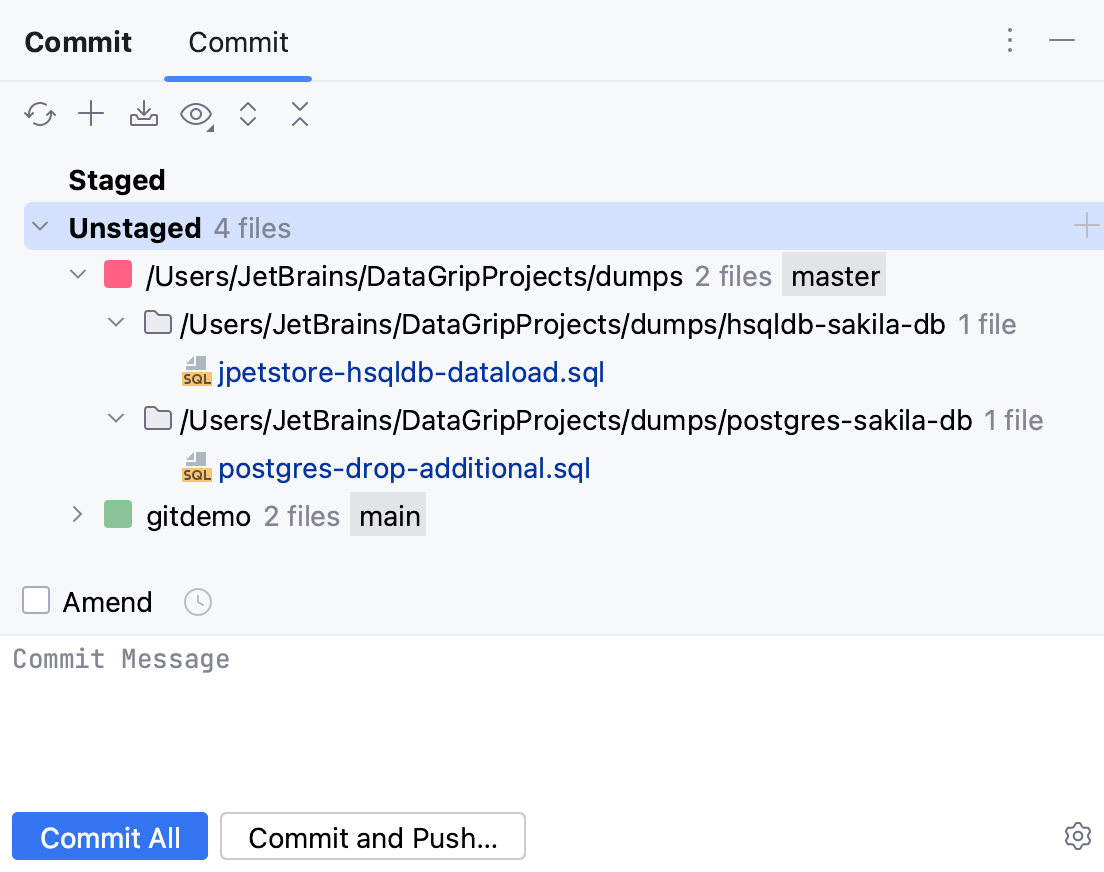Shelve changes using the tray icon
1104x872 pixels.
(x=143, y=114)
